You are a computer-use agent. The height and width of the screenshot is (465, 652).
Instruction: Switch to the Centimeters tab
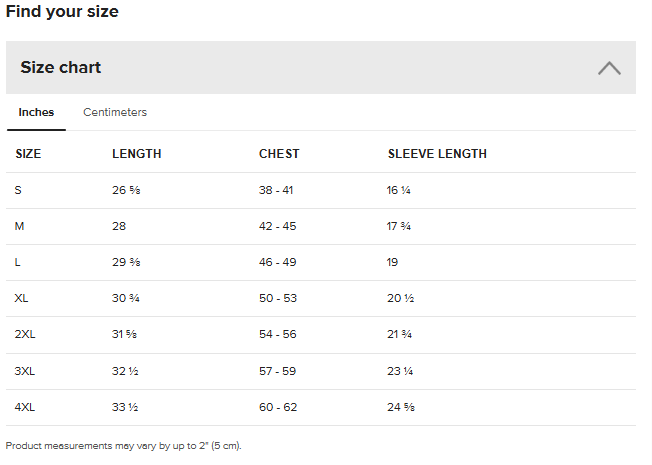click(x=115, y=112)
